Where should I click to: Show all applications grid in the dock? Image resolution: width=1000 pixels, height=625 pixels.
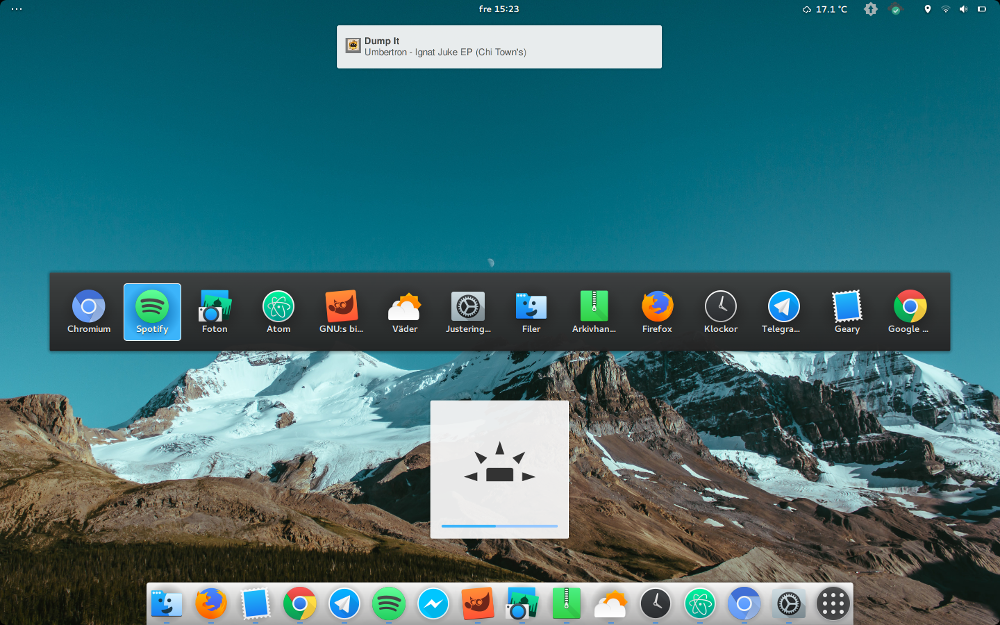click(x=833, y=603)
